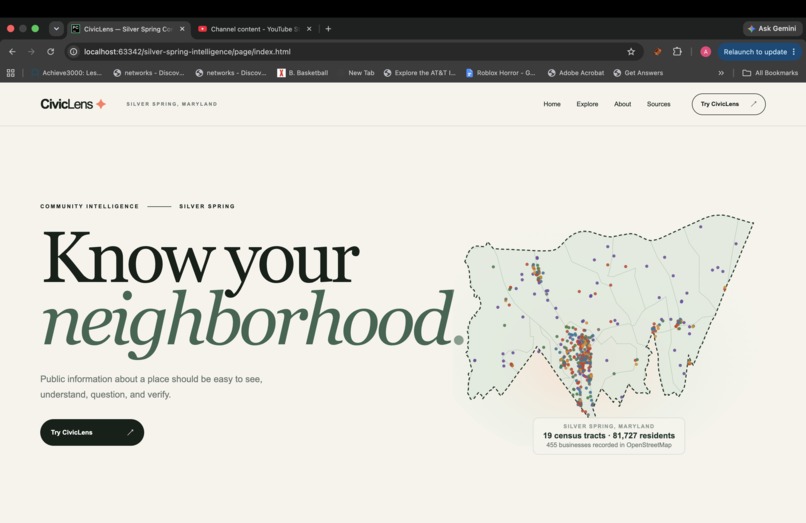Click the dark Try CivicLens hero button
This screenshot has width=806, height=523.
click(x=92, y=432)
